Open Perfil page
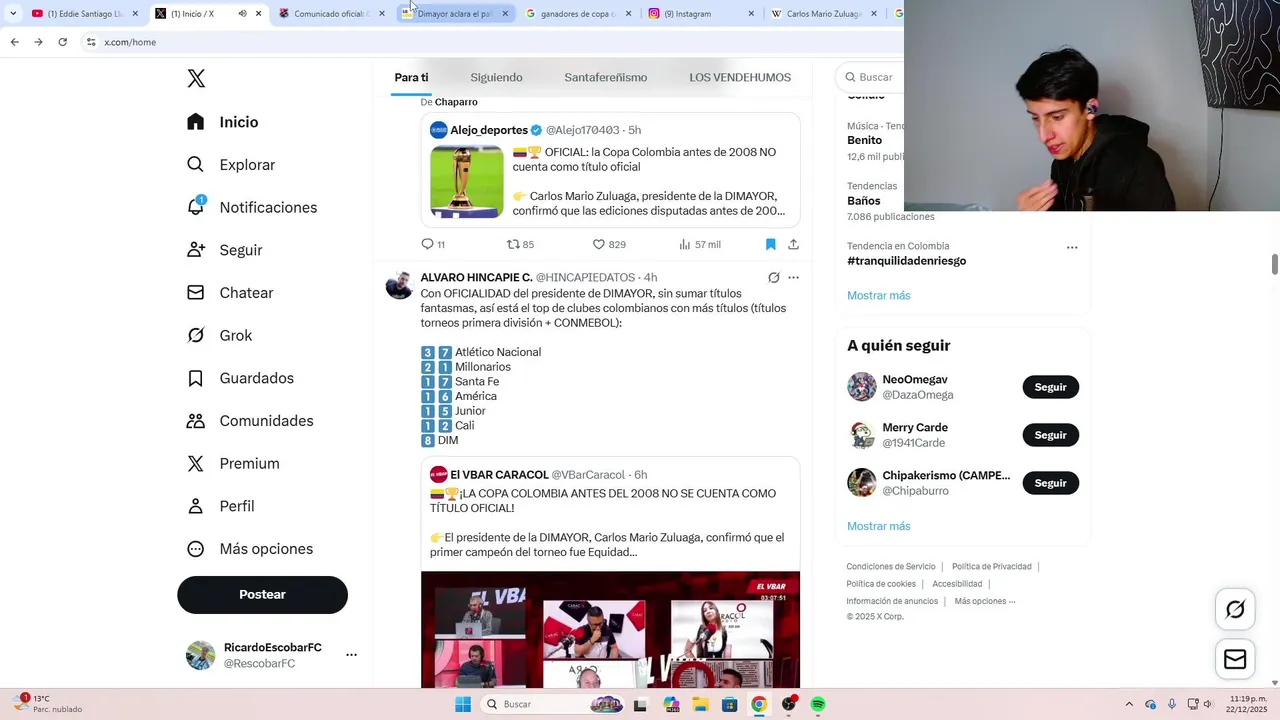 (x=221, y=506)
